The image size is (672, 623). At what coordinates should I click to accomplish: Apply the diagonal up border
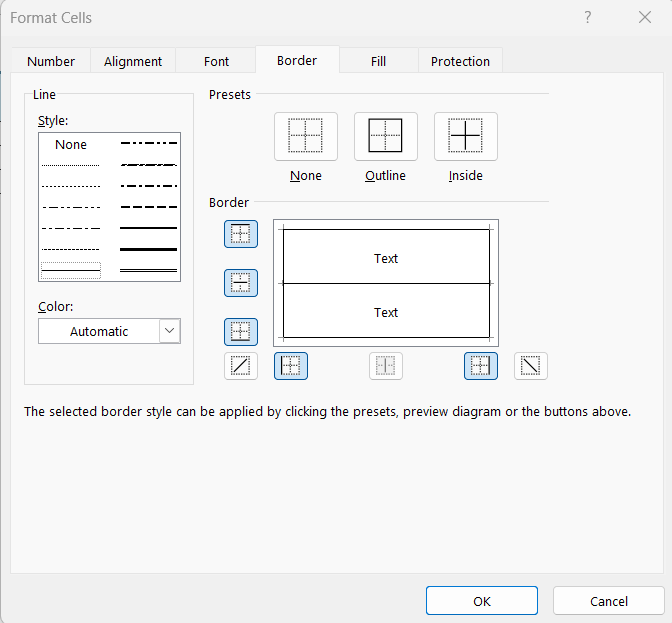[x=241, y=366]
